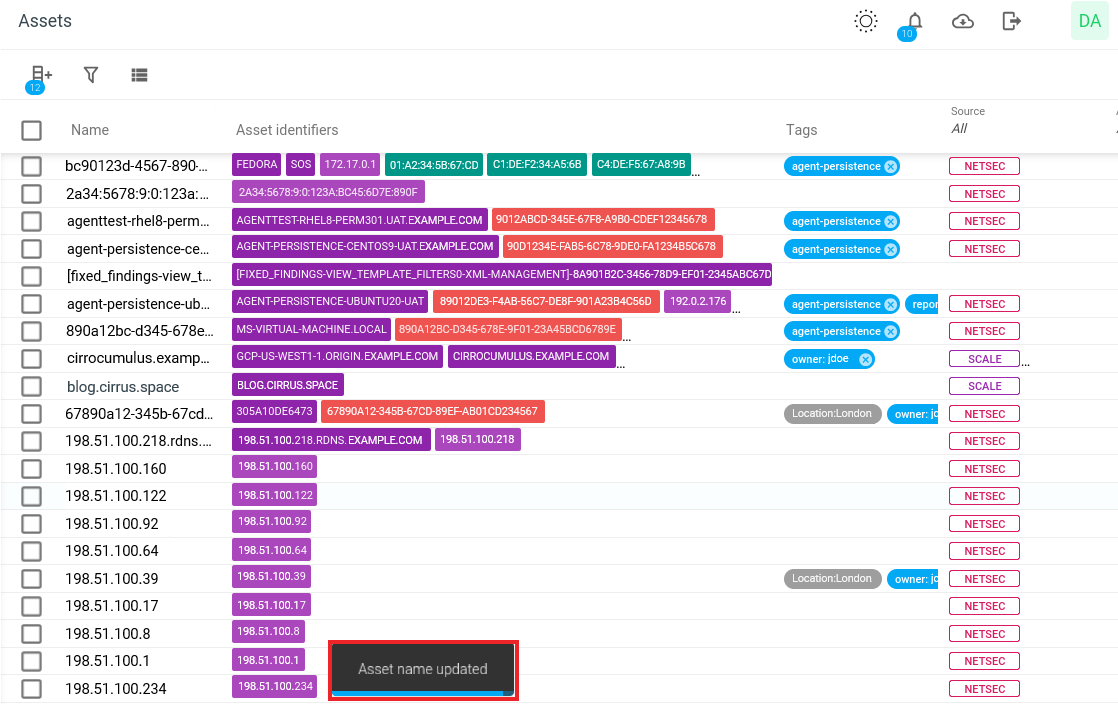Open the DA user avatar menu
The width and height of the screenshot is (1118, 704).
click(1089, 21)
